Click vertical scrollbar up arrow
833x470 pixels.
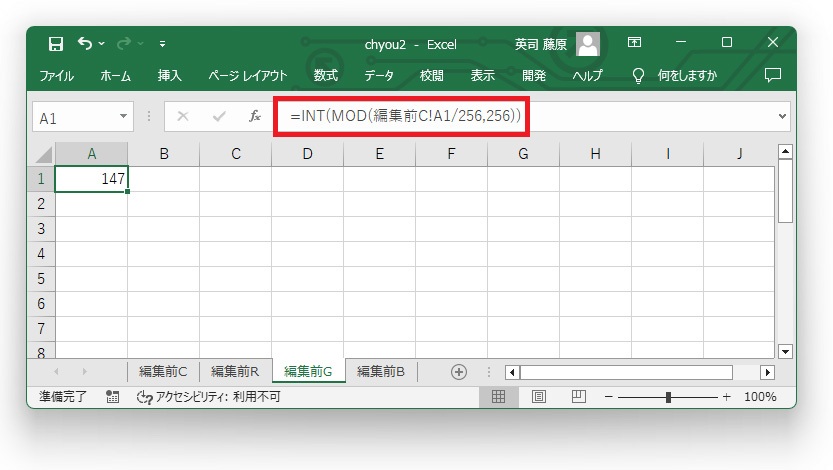785,152
